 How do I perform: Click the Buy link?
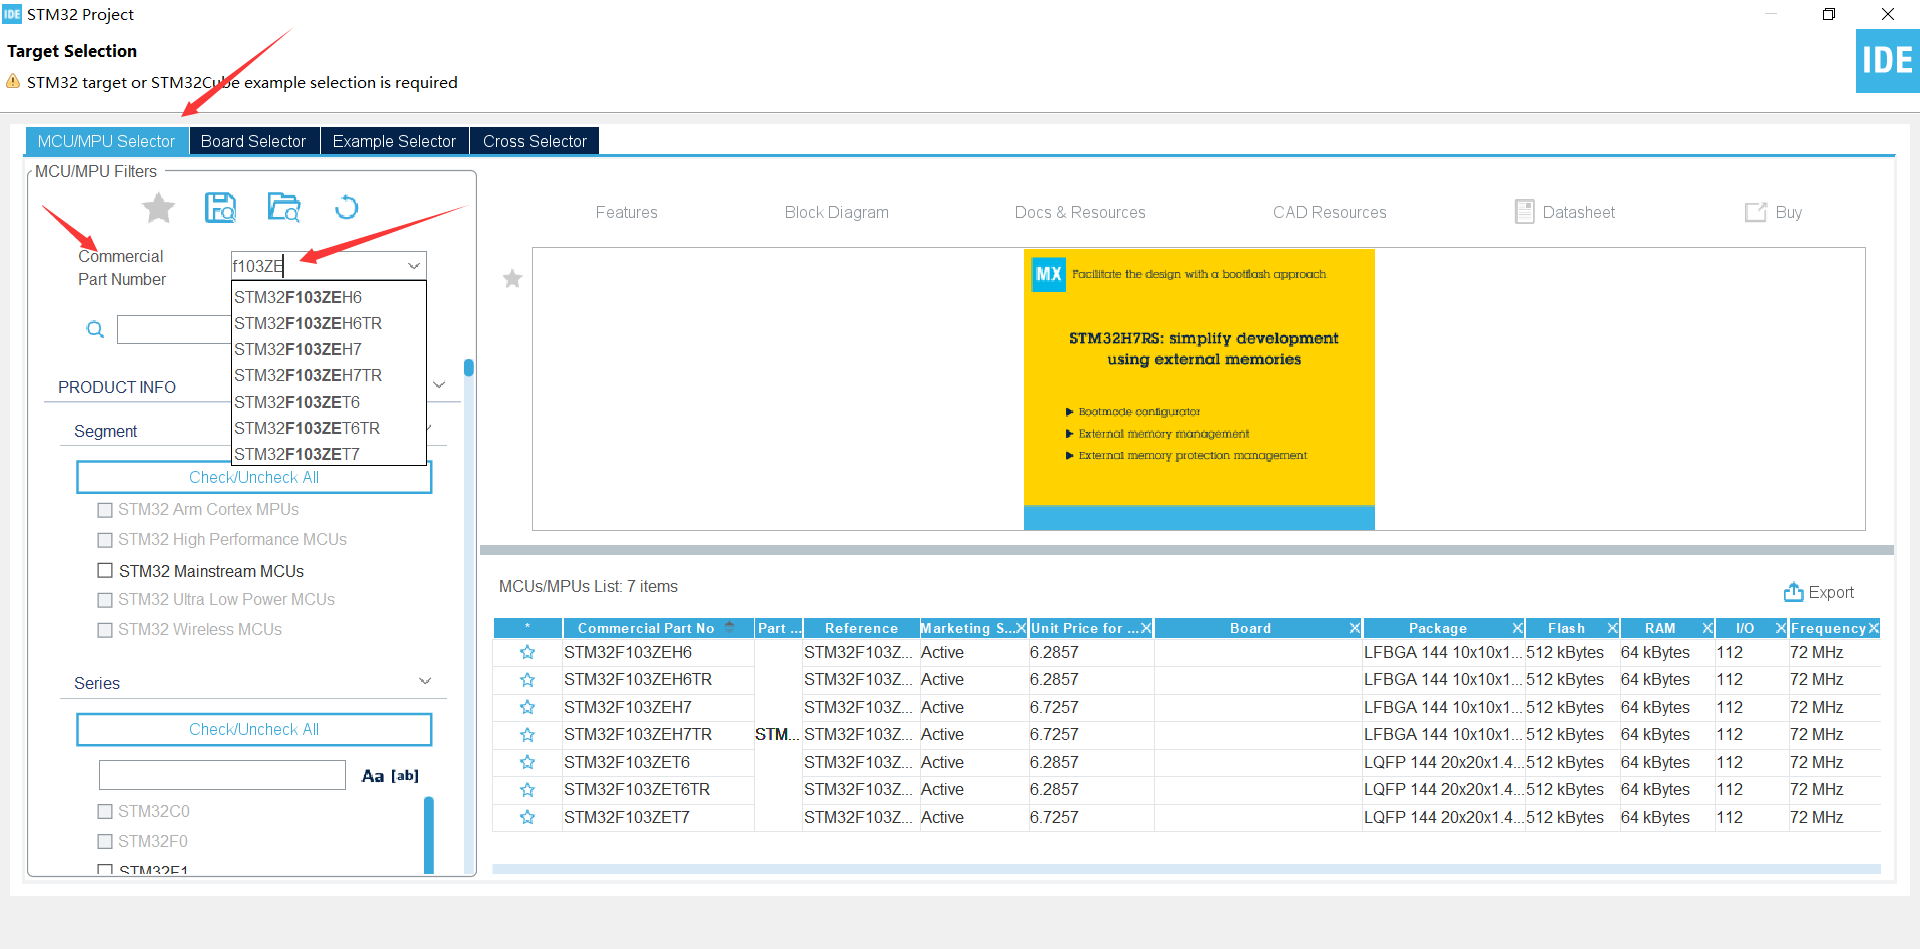pyautogui.click(x=1774, y=212)
